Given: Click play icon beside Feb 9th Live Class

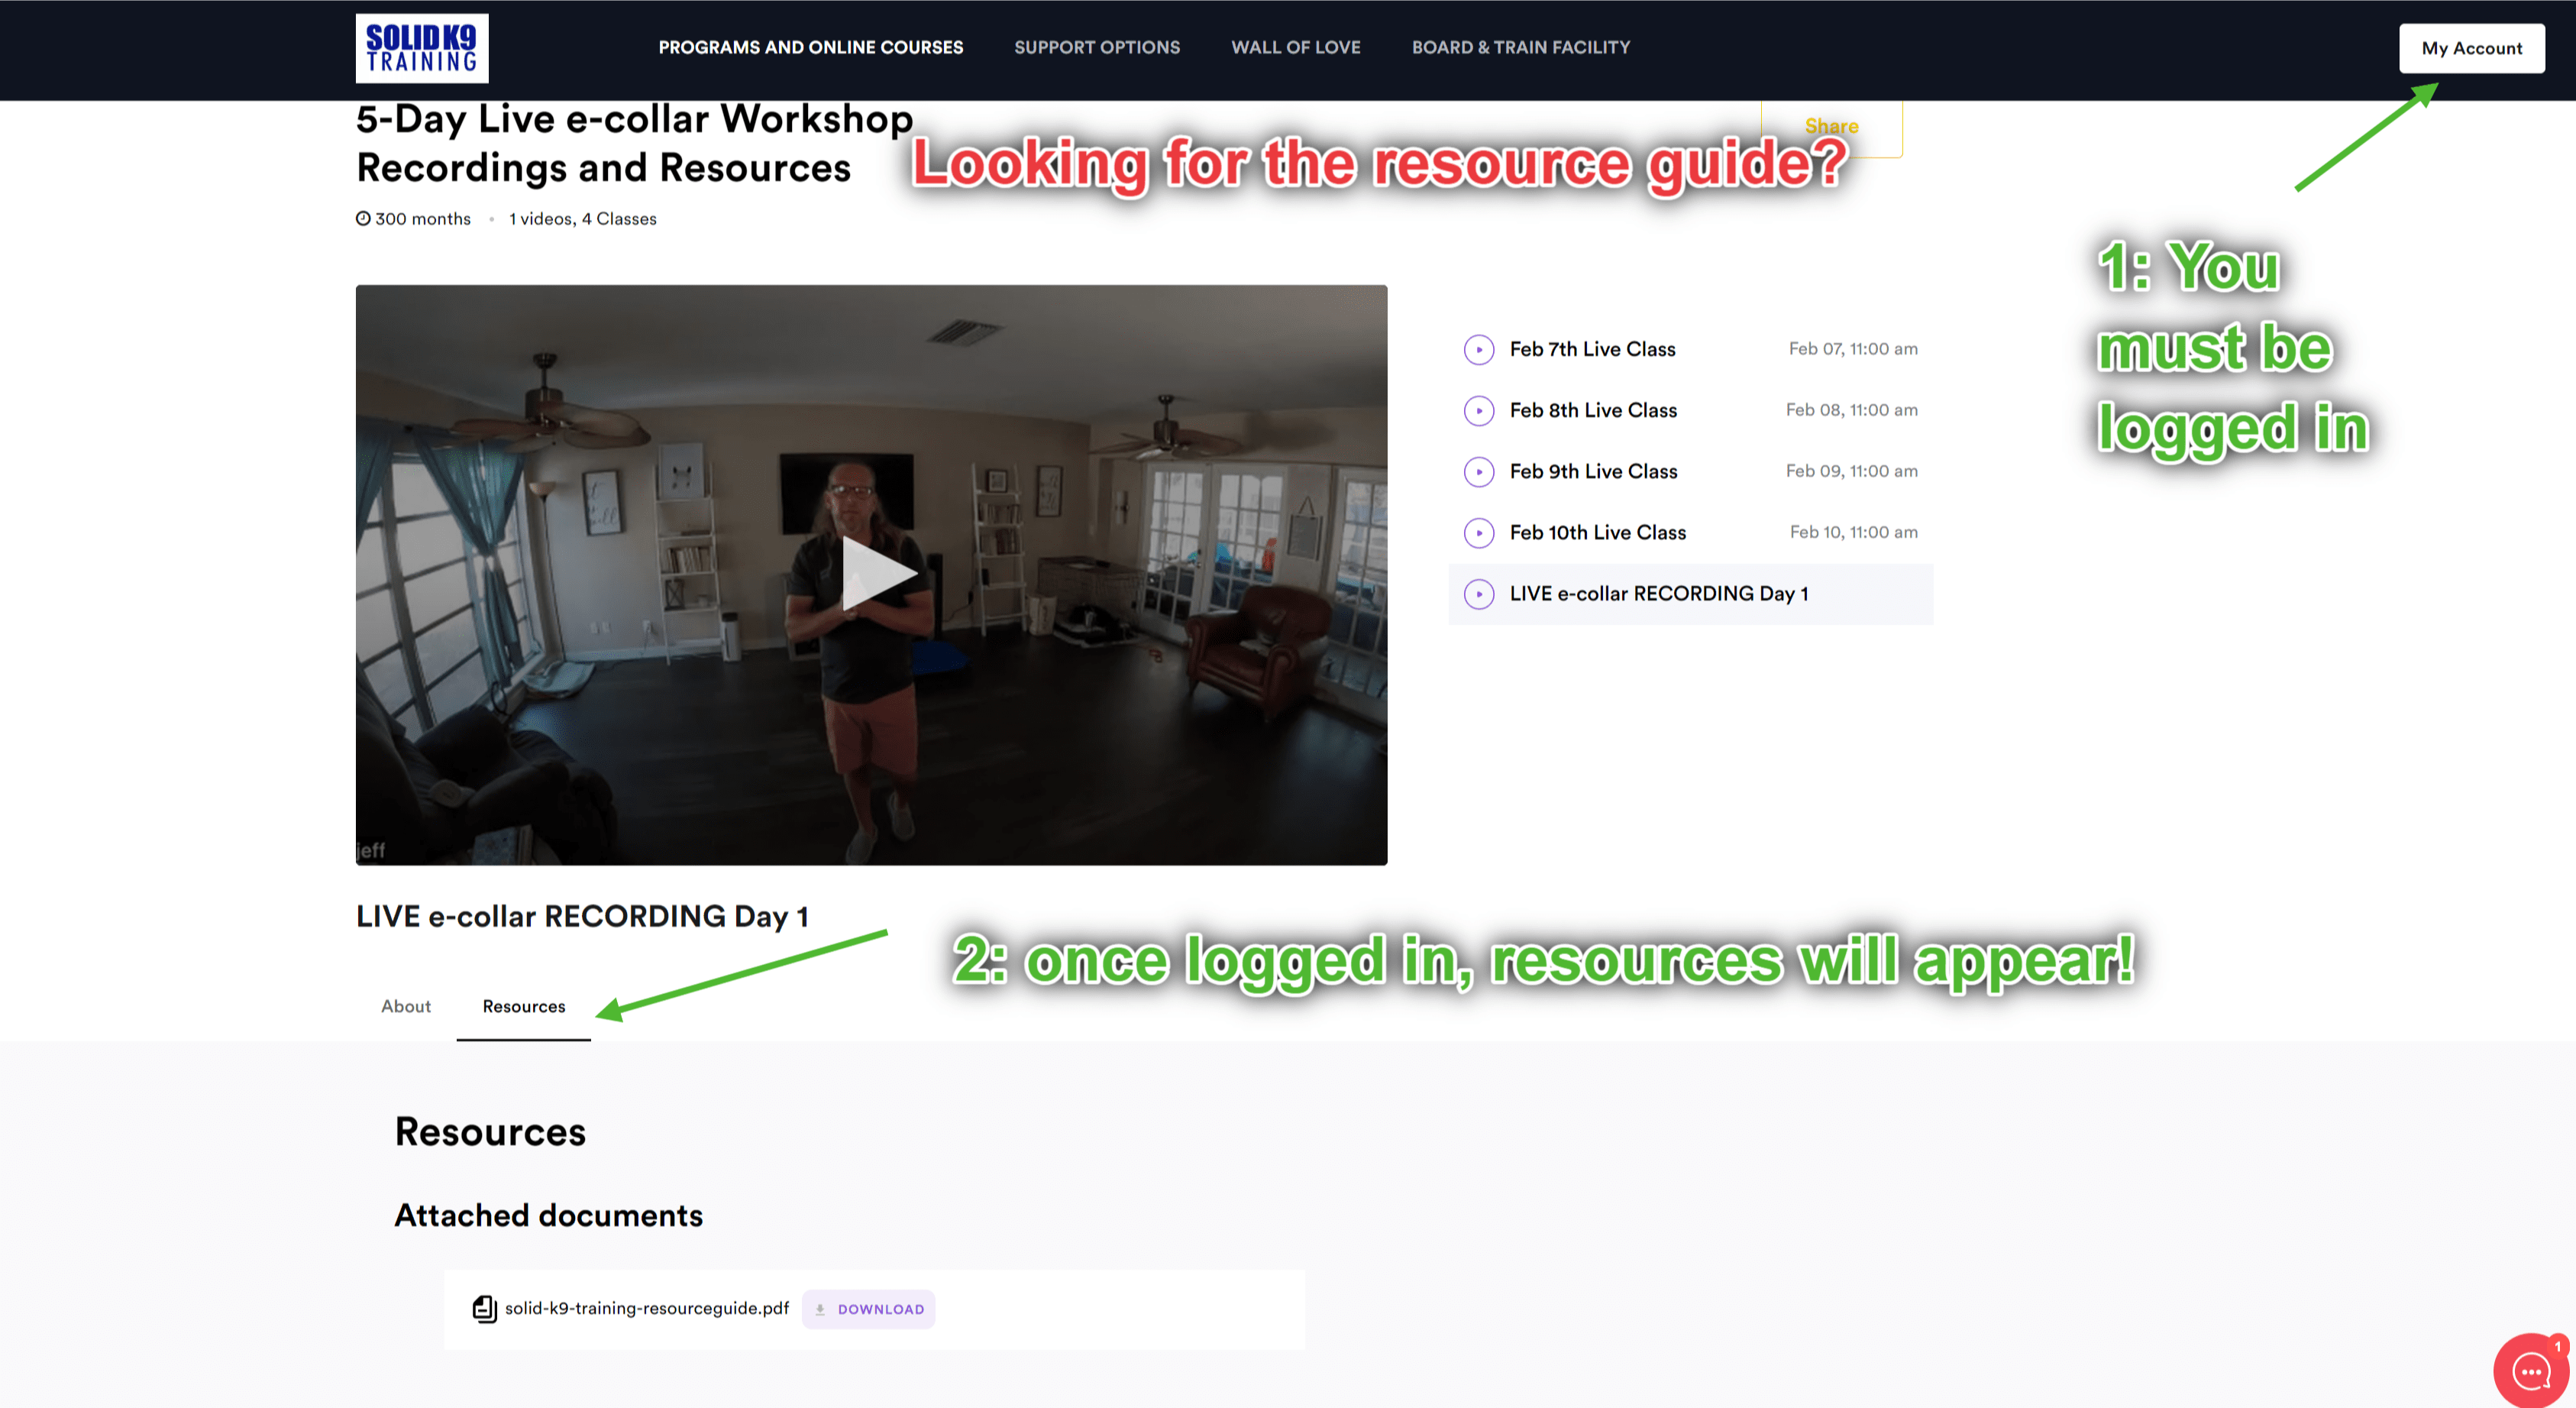Looking at the screenshot, I should pos(1478,471).
